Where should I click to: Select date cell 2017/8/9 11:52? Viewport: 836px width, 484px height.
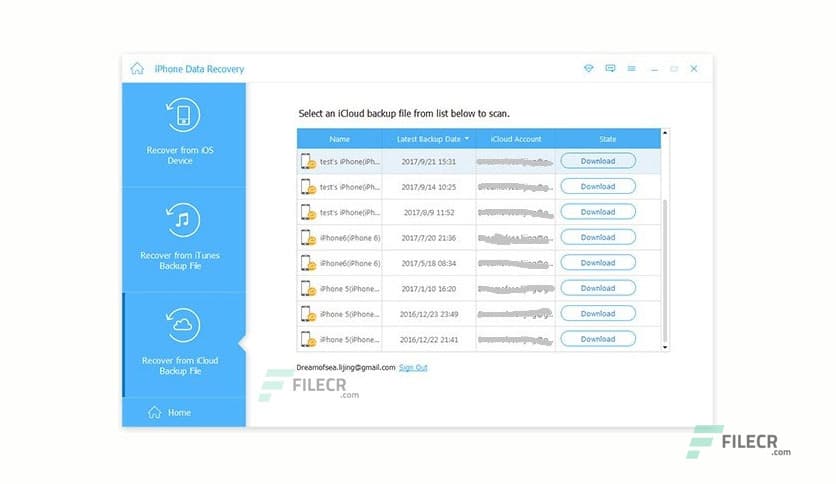pyautogui.click(x=429, y=212)
